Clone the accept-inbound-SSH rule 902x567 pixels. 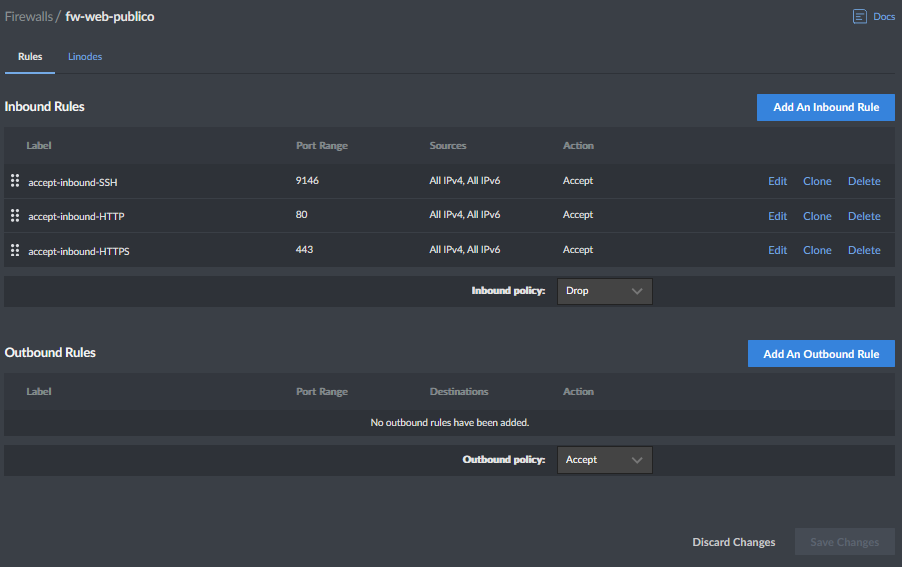(817, 182)
